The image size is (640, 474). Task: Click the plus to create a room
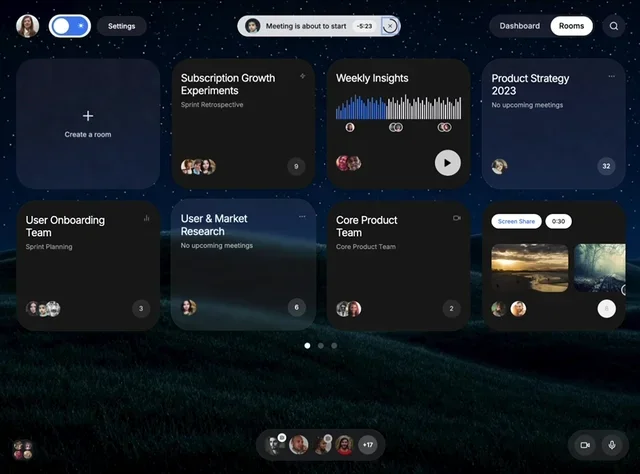(88, 116)
